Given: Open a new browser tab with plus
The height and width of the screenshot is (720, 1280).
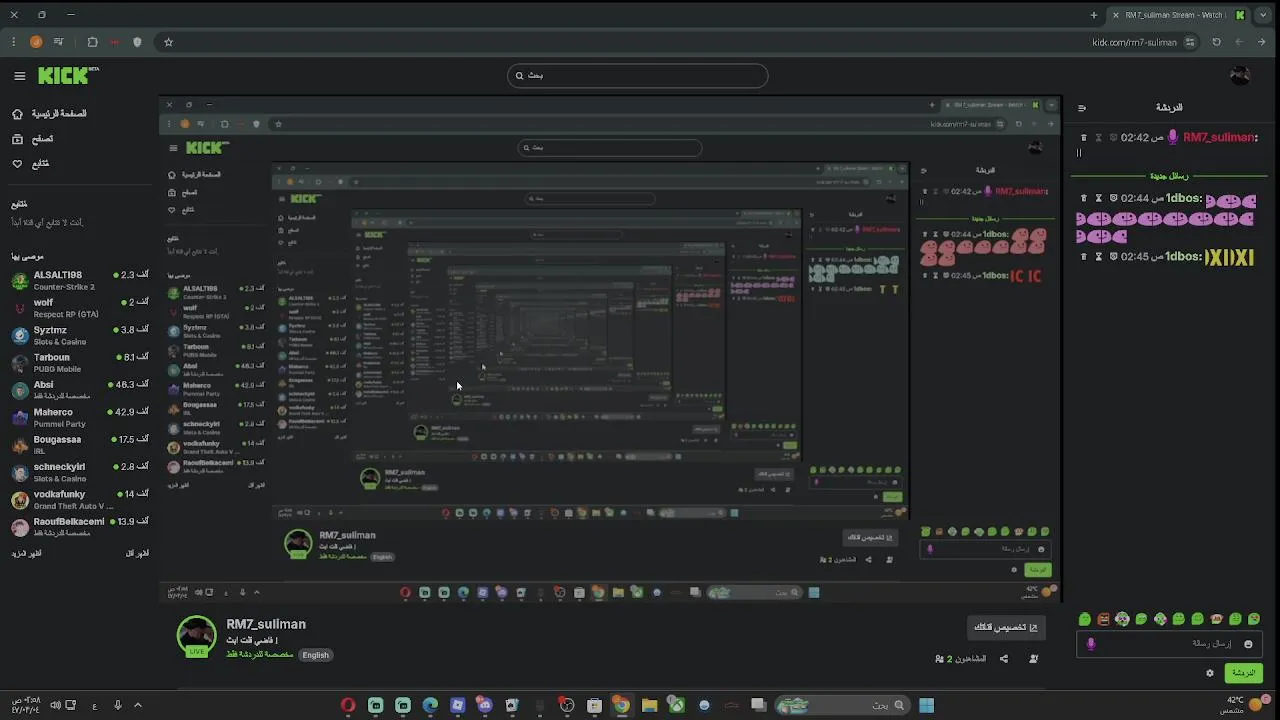Looking at the screenshot, I should pyautogui.click(x=1093, y=15).
